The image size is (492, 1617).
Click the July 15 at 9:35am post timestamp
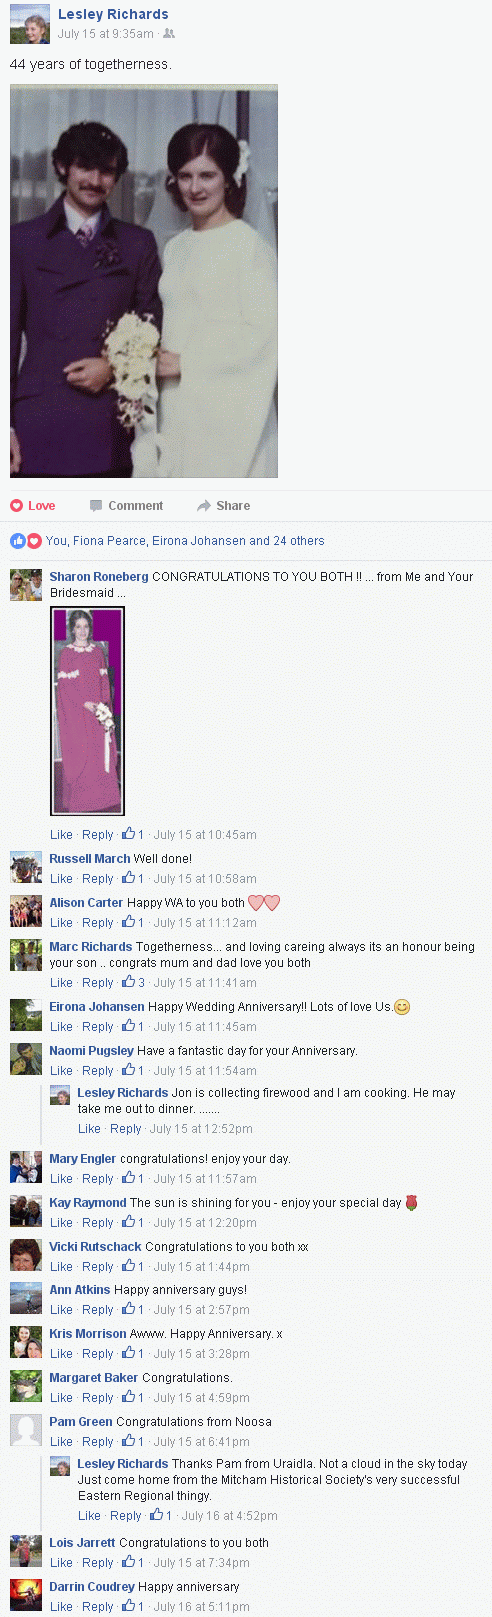tap(106, 33)
